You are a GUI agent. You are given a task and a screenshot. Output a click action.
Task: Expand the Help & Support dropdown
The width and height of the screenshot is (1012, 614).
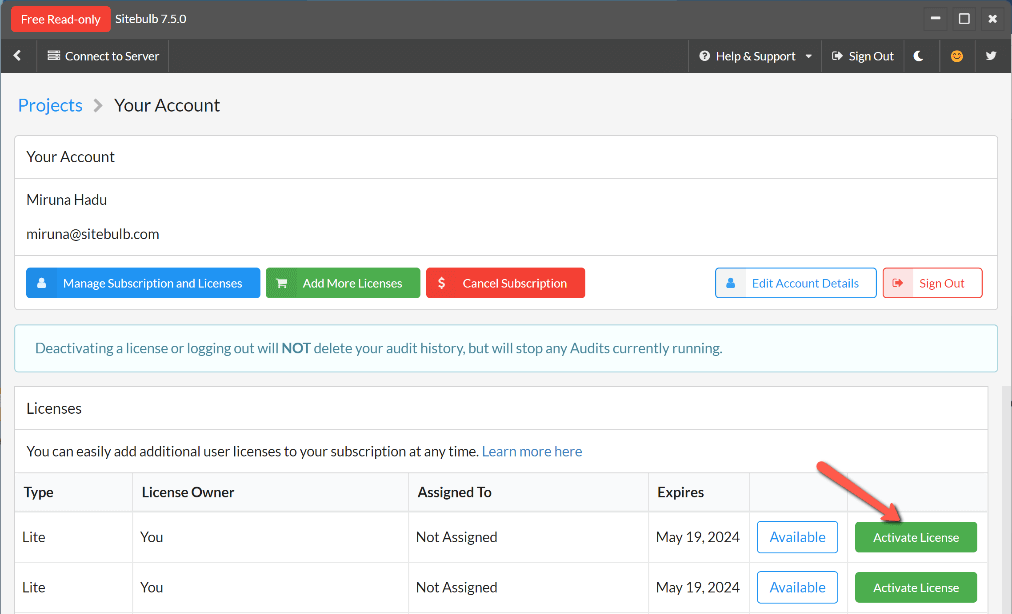pyautogui.click(x=755, y=56)
